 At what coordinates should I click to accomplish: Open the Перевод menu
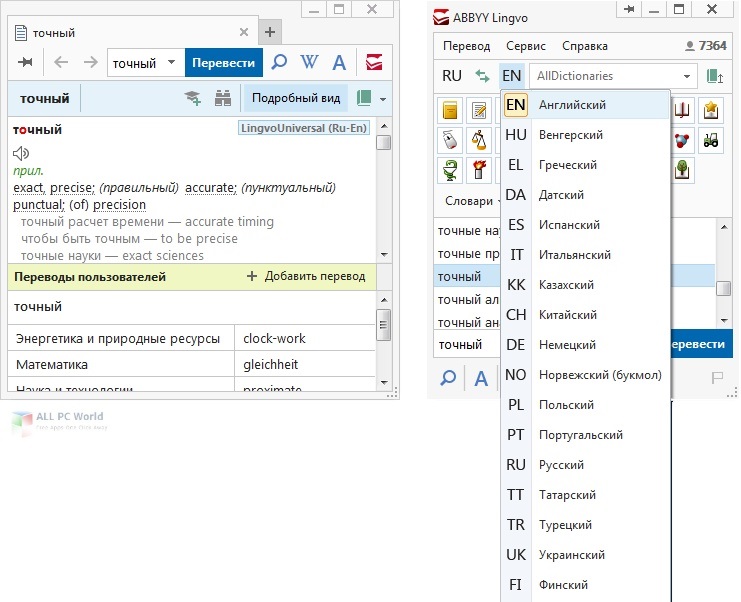click(466, 46)
